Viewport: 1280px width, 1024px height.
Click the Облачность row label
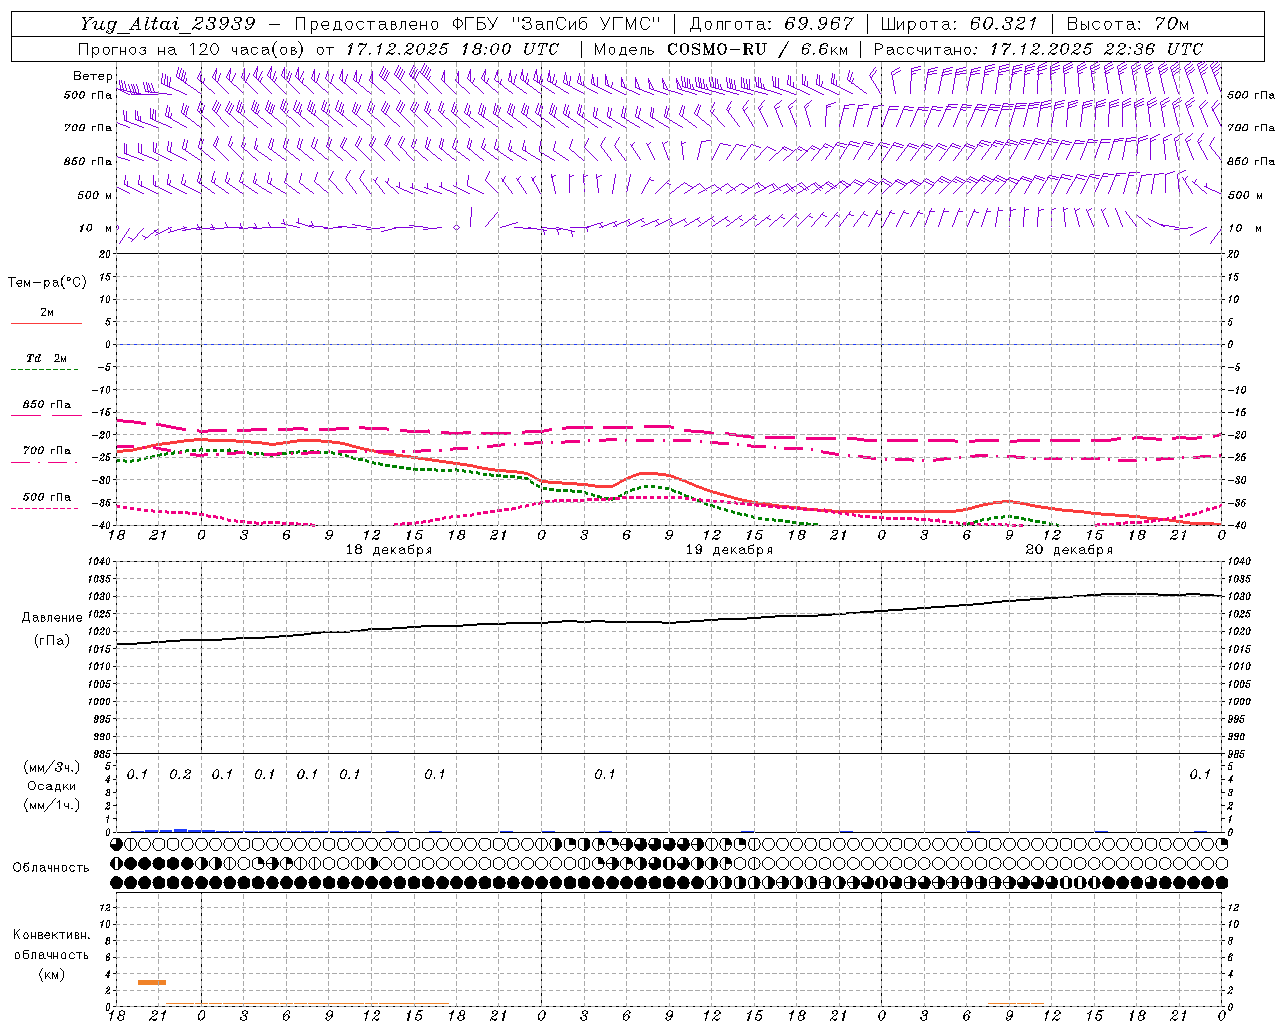(51, 867)
